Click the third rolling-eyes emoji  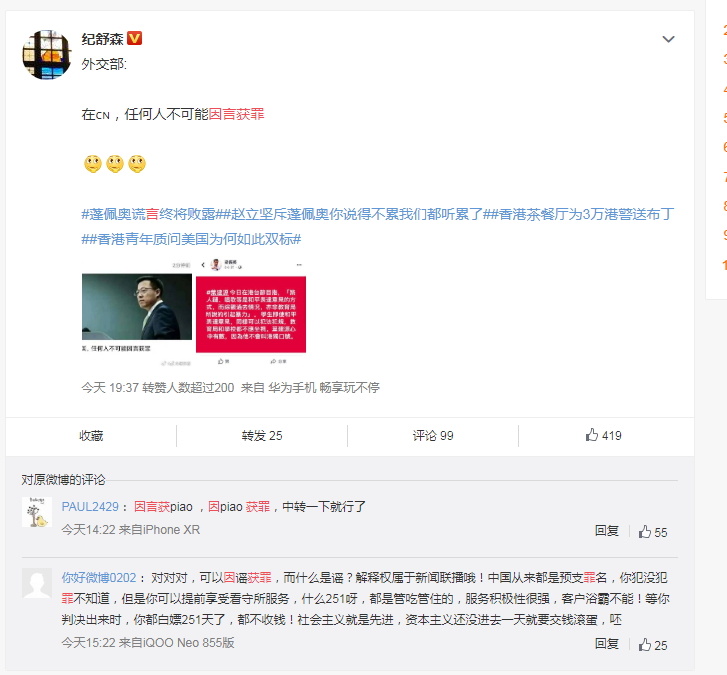tap(137, 164)
